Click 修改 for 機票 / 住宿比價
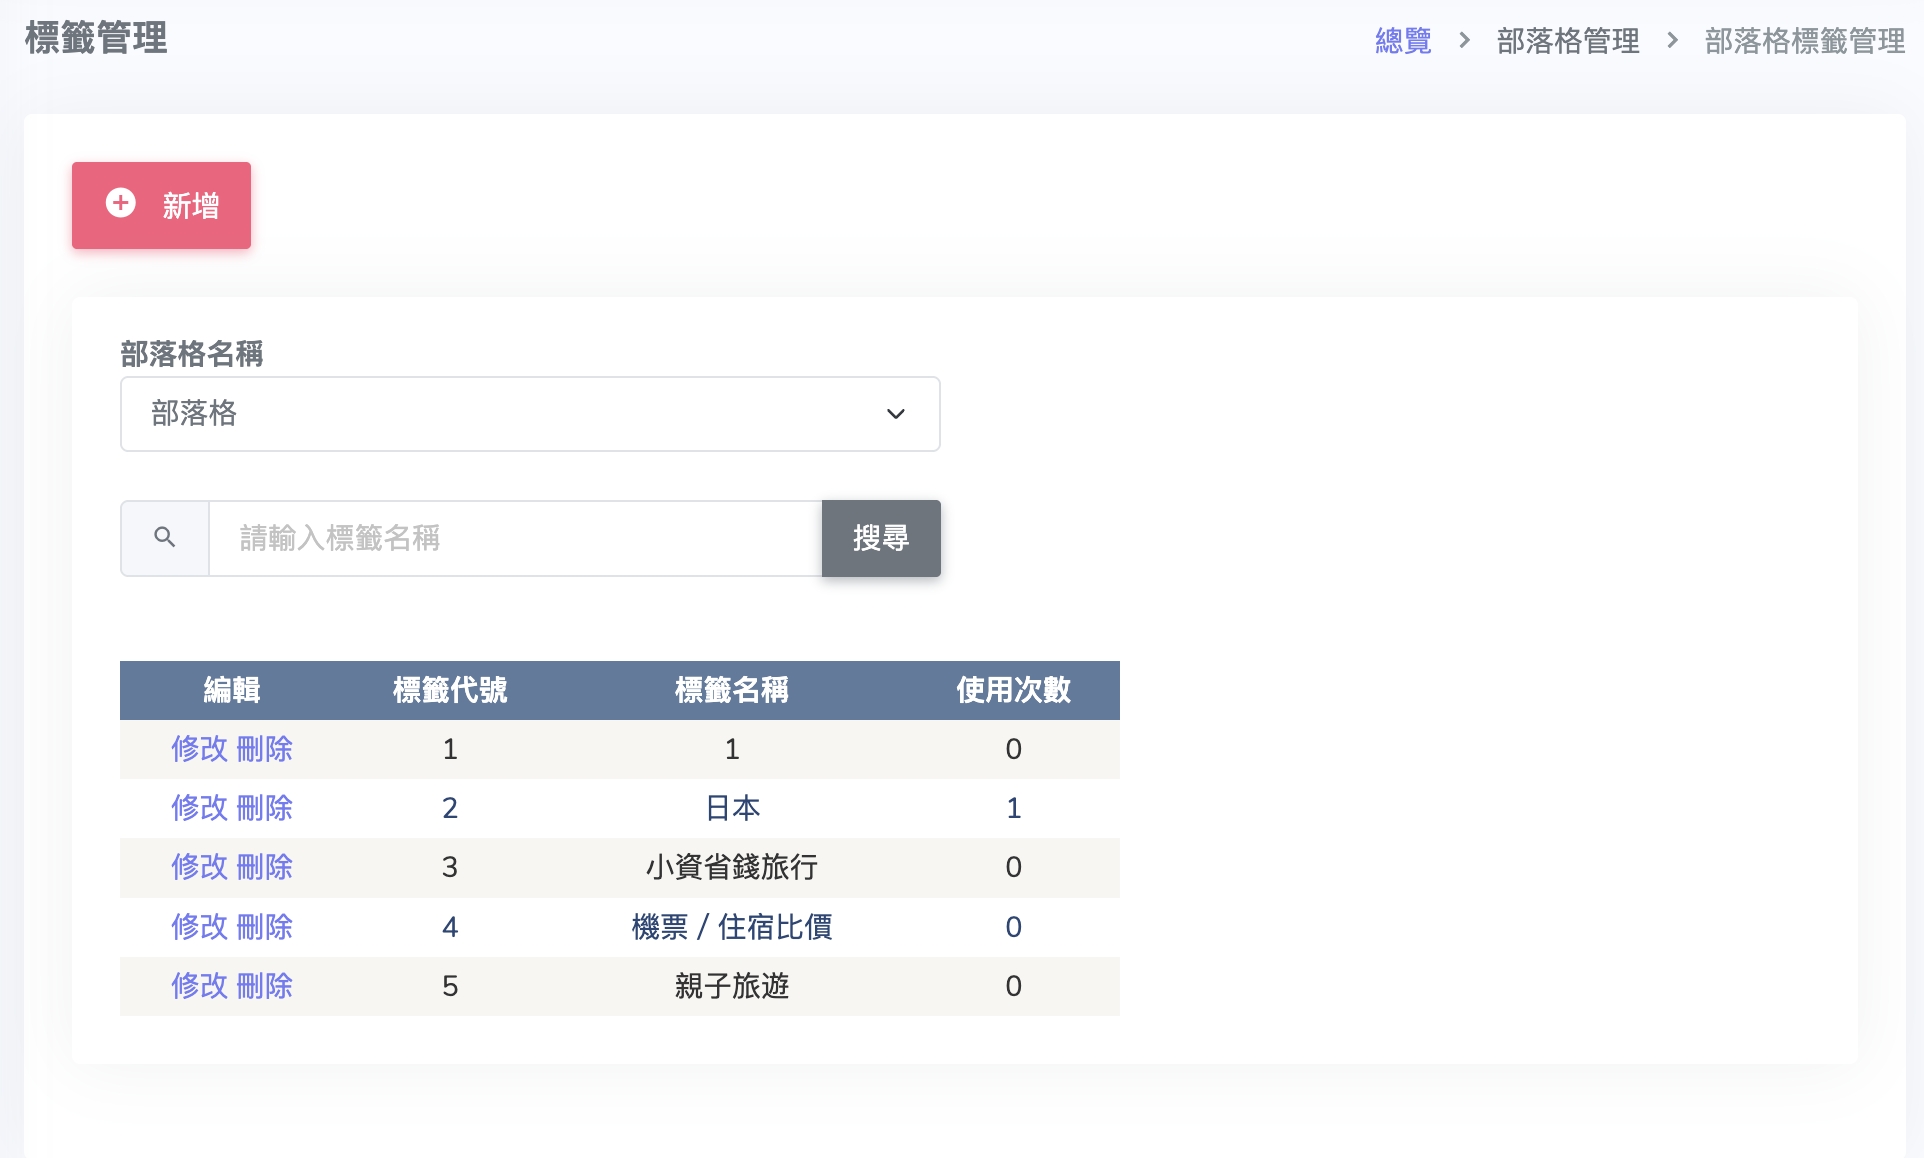Screen dimensions: 1924x1158 [200, 927]
